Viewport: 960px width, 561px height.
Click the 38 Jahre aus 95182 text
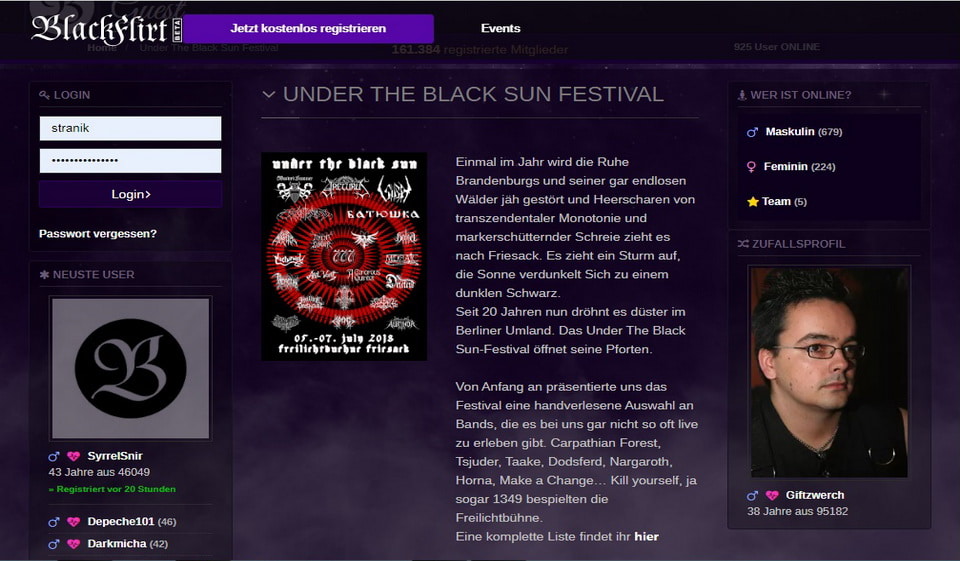point(798,511)
